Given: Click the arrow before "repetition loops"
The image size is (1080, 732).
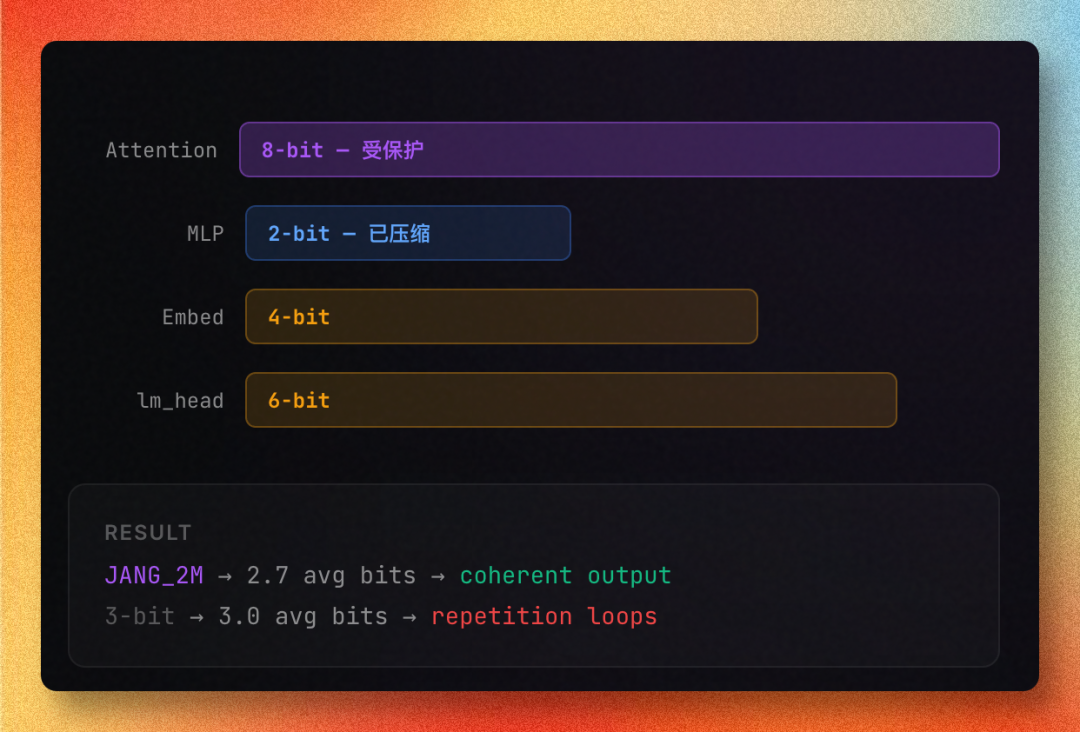Looking at the screenshot, I should pyautogui.click(x=409, y=616).
